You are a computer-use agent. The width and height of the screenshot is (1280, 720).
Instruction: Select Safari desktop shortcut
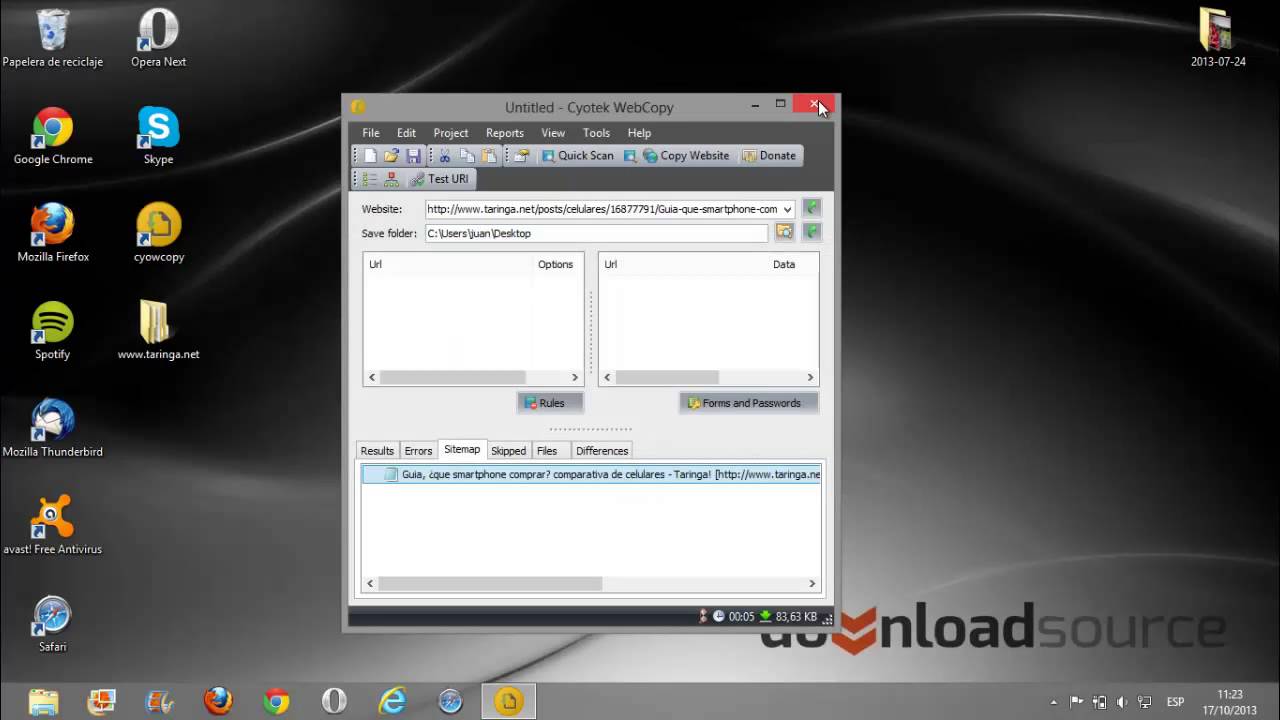tap(52, 623)
